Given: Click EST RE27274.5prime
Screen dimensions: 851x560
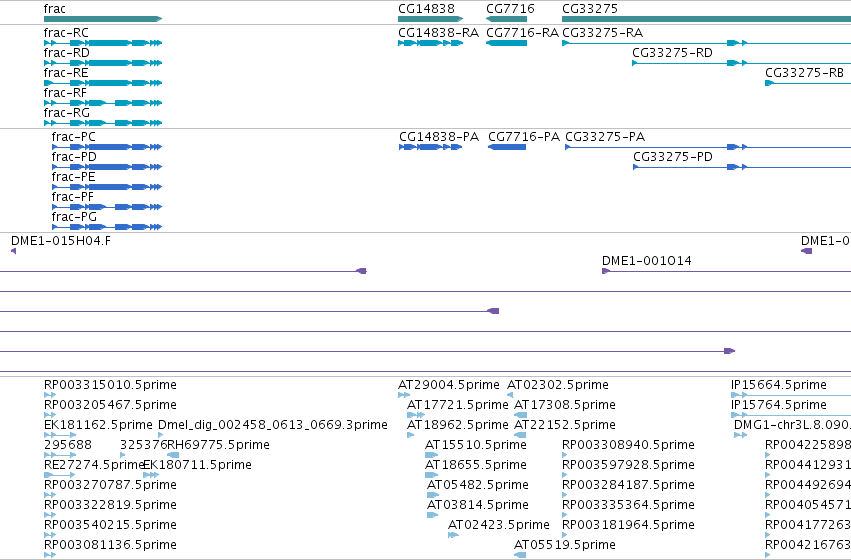Looking at the screenshot, I should (x=60, y=475).
